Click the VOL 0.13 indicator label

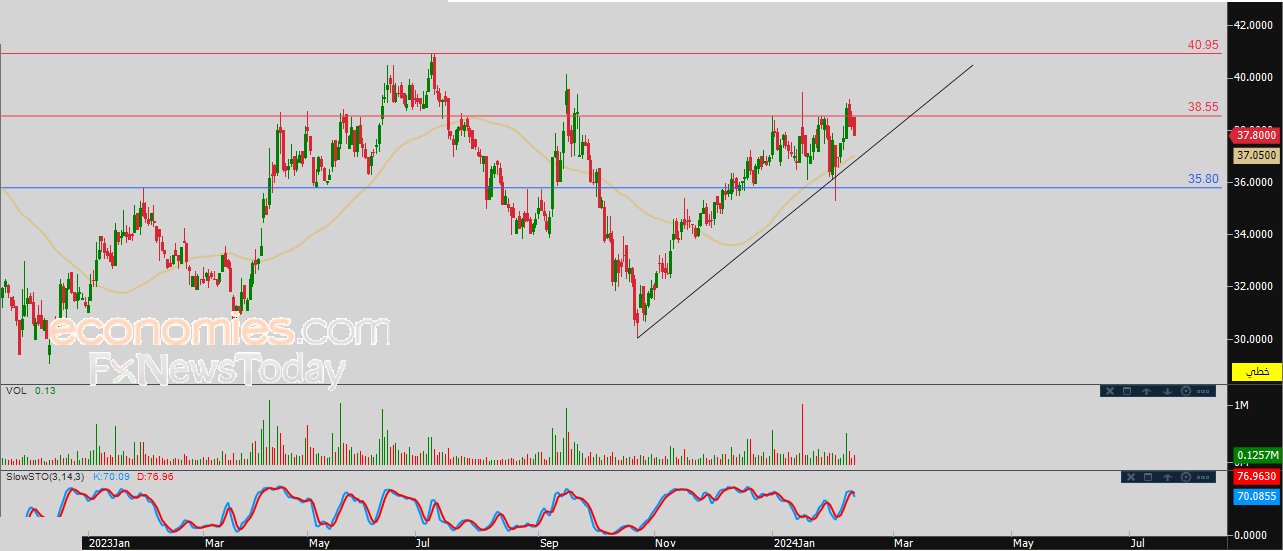coord(30,391)
